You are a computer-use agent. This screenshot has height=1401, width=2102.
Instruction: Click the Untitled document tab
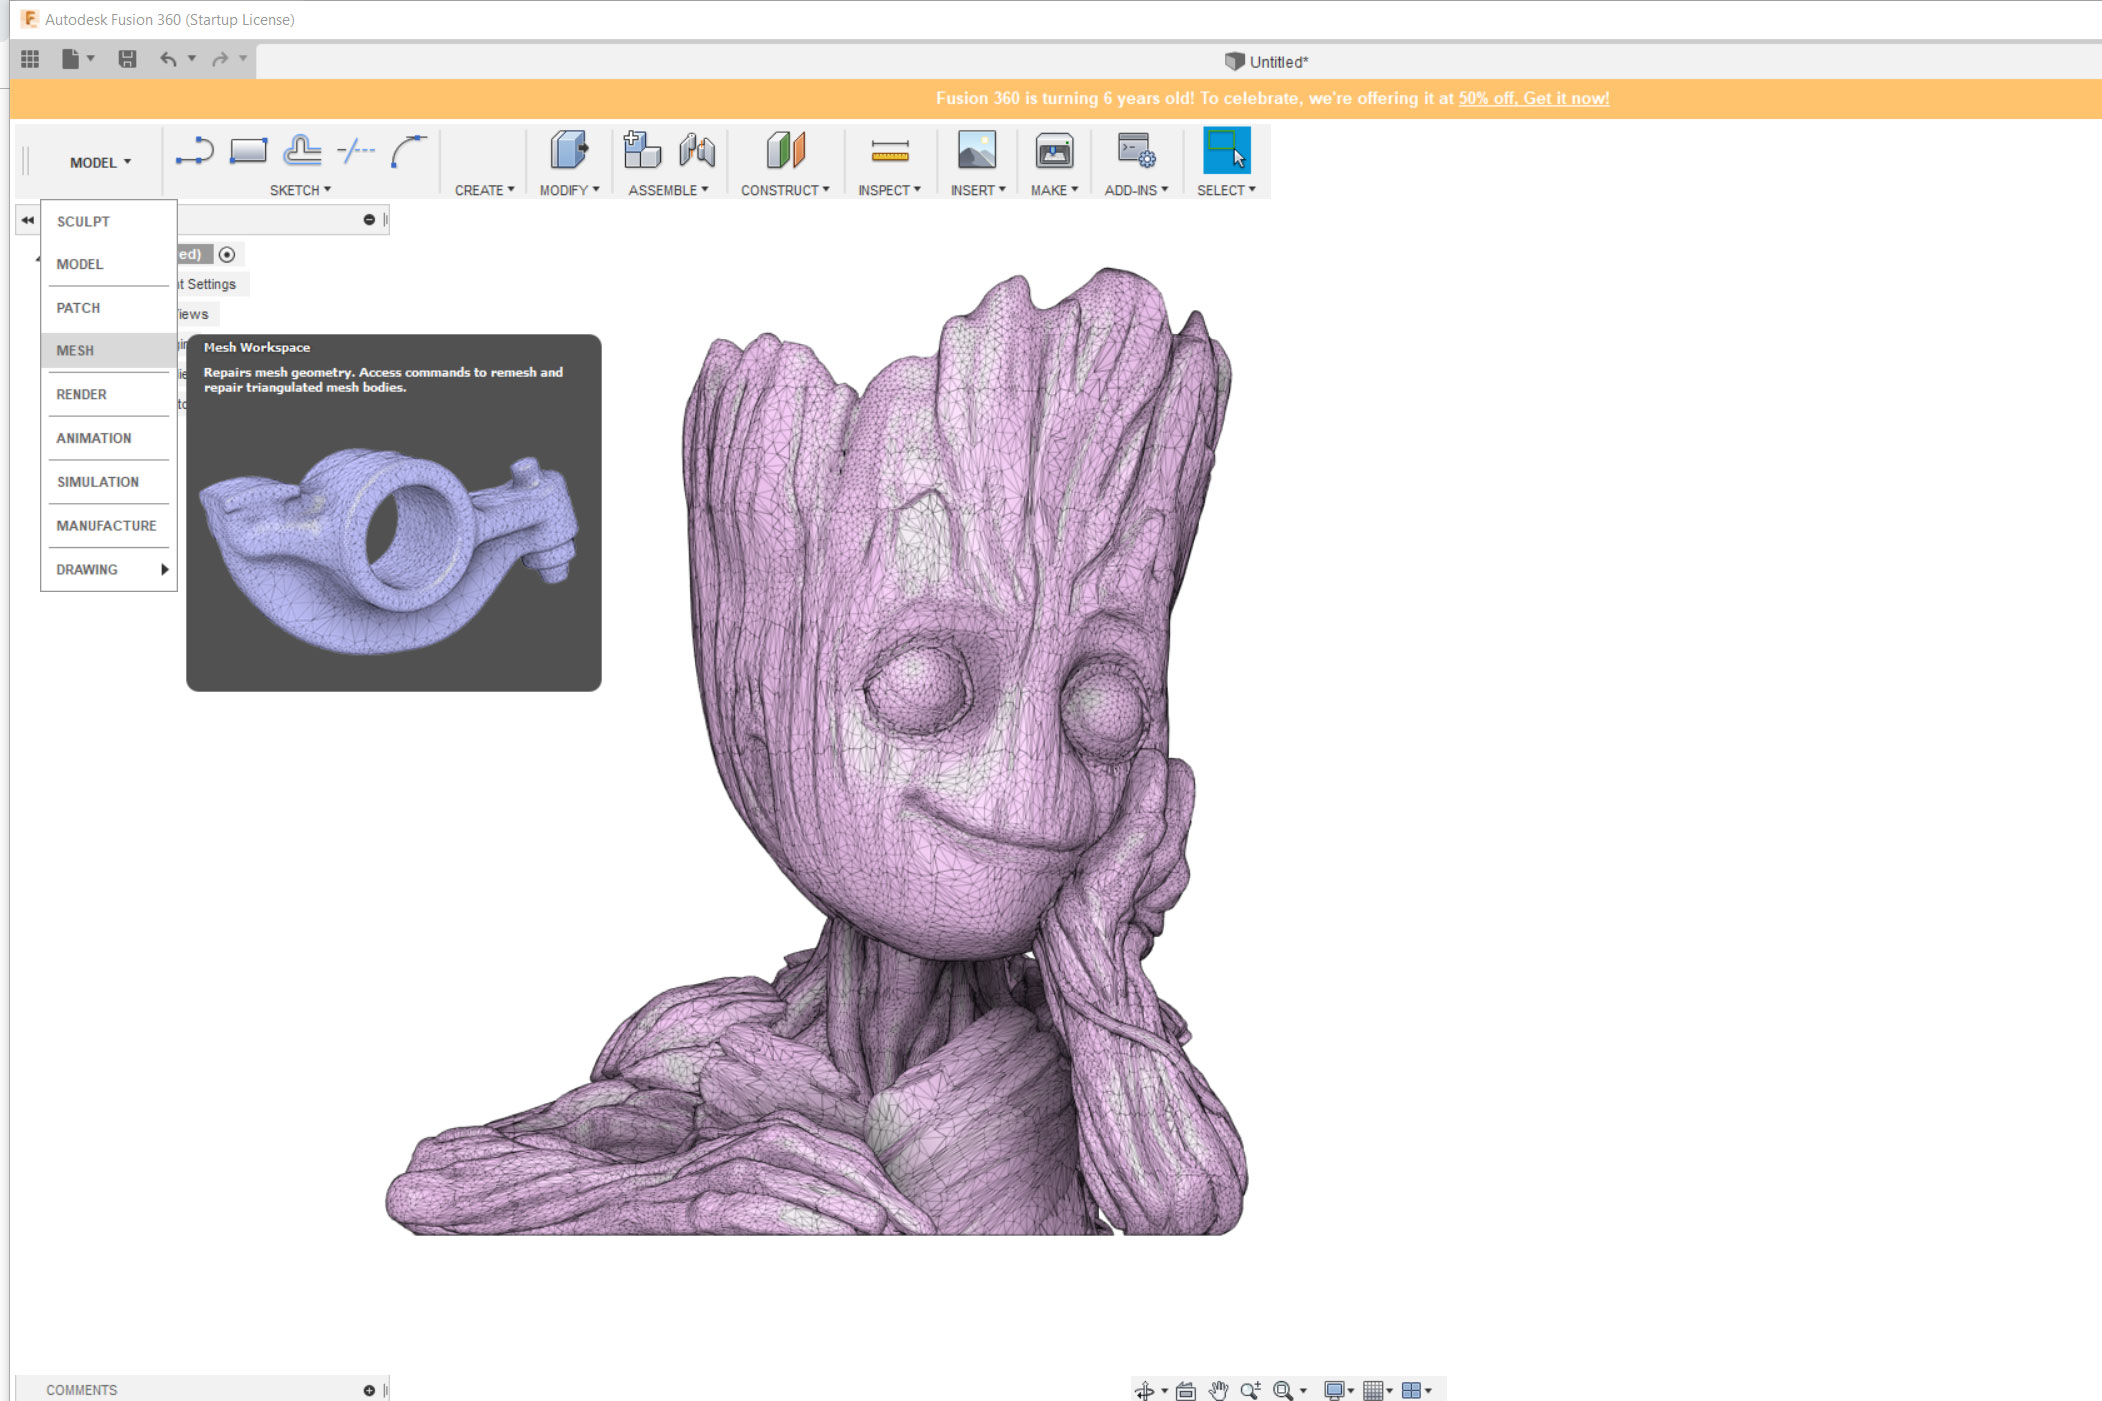click(1267, 62)
